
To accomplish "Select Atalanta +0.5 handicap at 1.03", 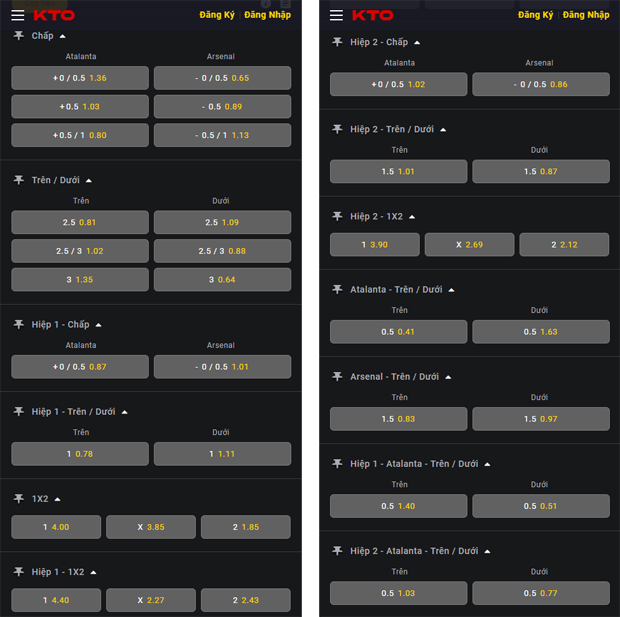I will (x=80, y=107).
